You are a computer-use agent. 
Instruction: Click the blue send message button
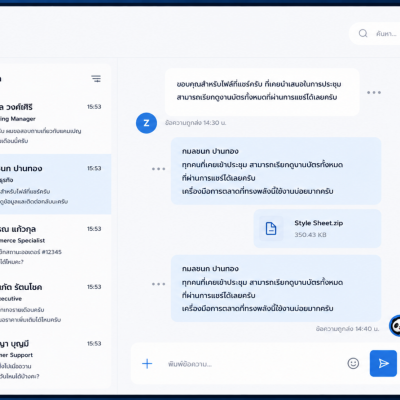[x=383, y=363]
